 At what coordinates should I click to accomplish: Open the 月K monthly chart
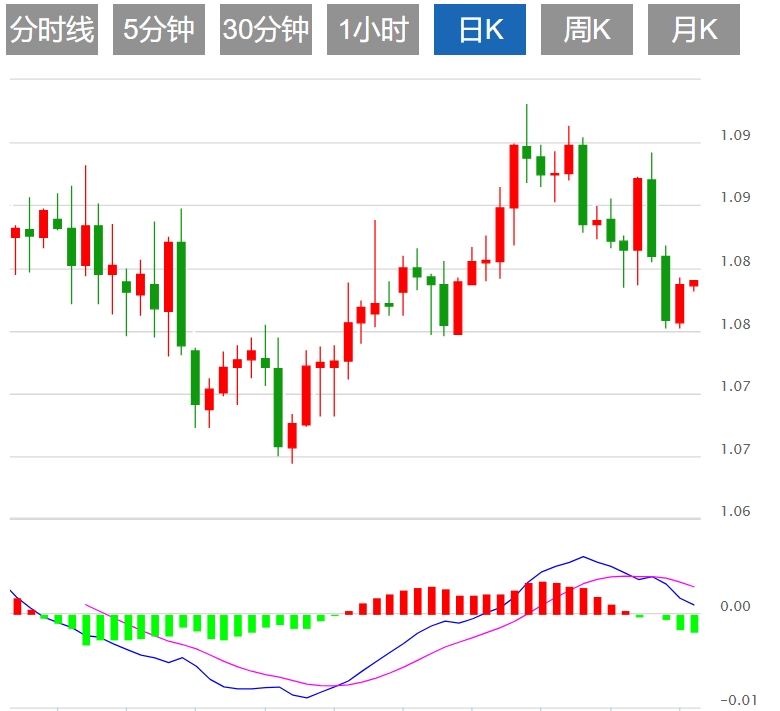point(693,30)
